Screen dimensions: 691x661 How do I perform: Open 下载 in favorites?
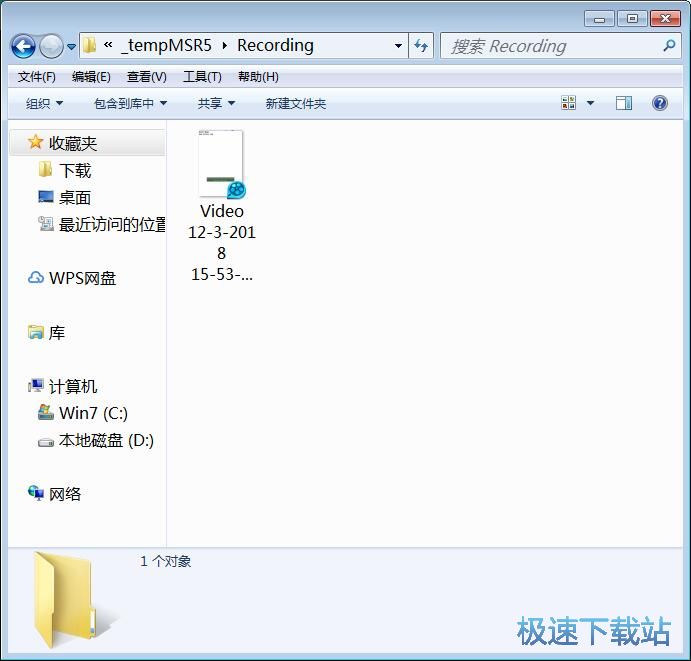75,171
